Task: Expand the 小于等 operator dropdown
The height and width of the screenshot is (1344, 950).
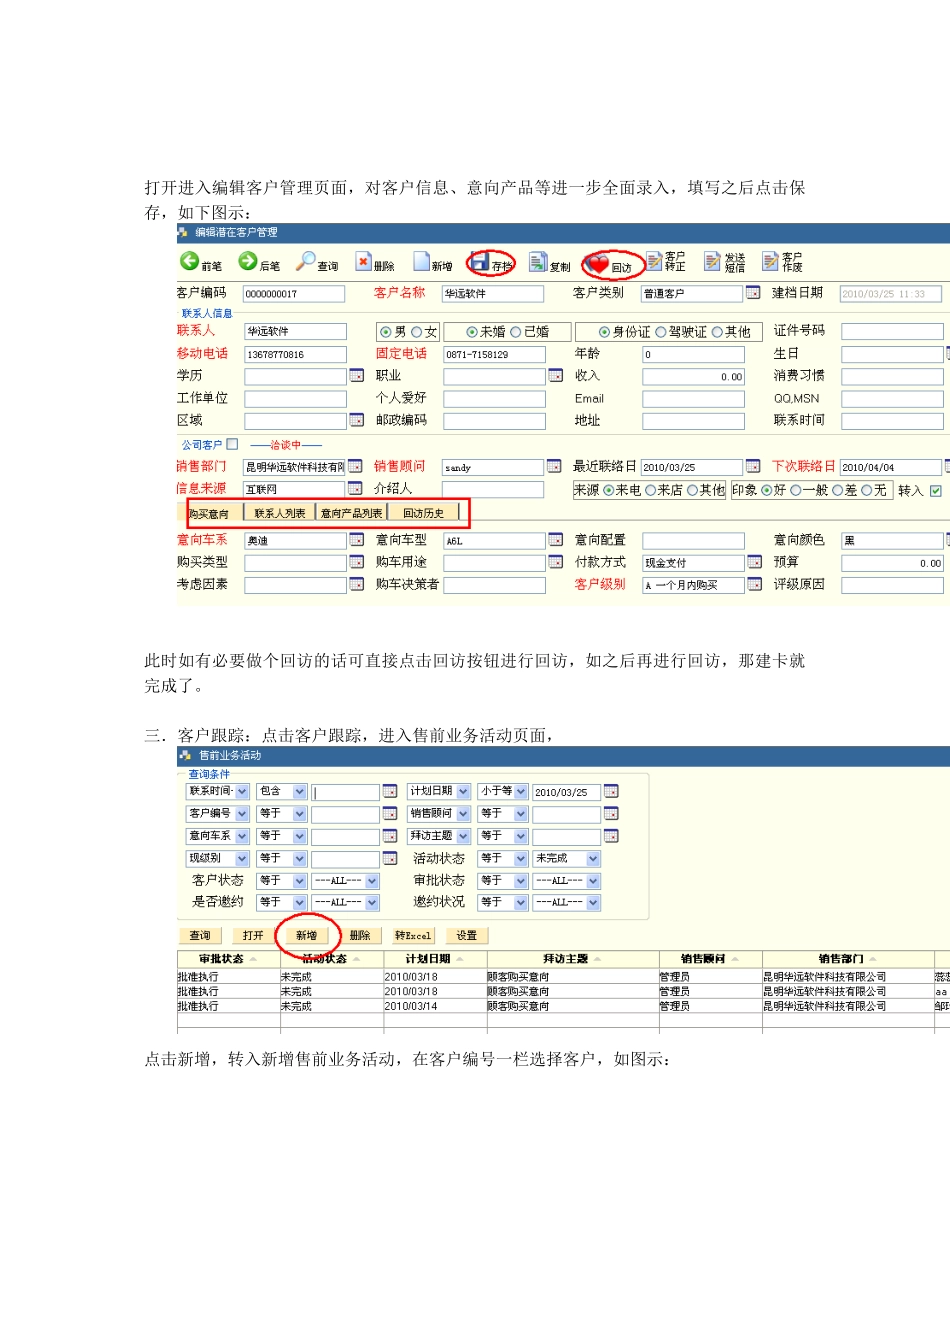Action: coord(521,791)
